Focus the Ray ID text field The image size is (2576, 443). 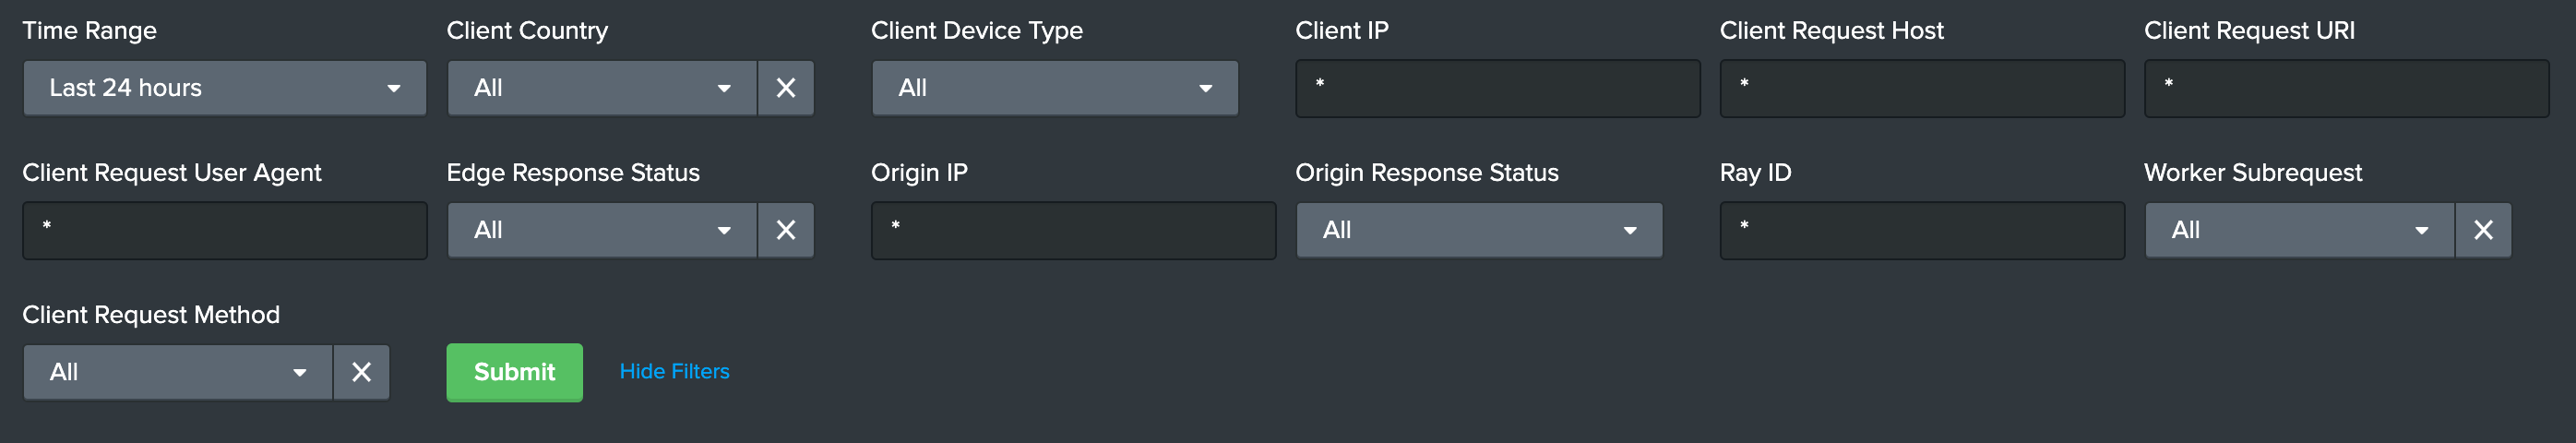(x=1921, y=230)
